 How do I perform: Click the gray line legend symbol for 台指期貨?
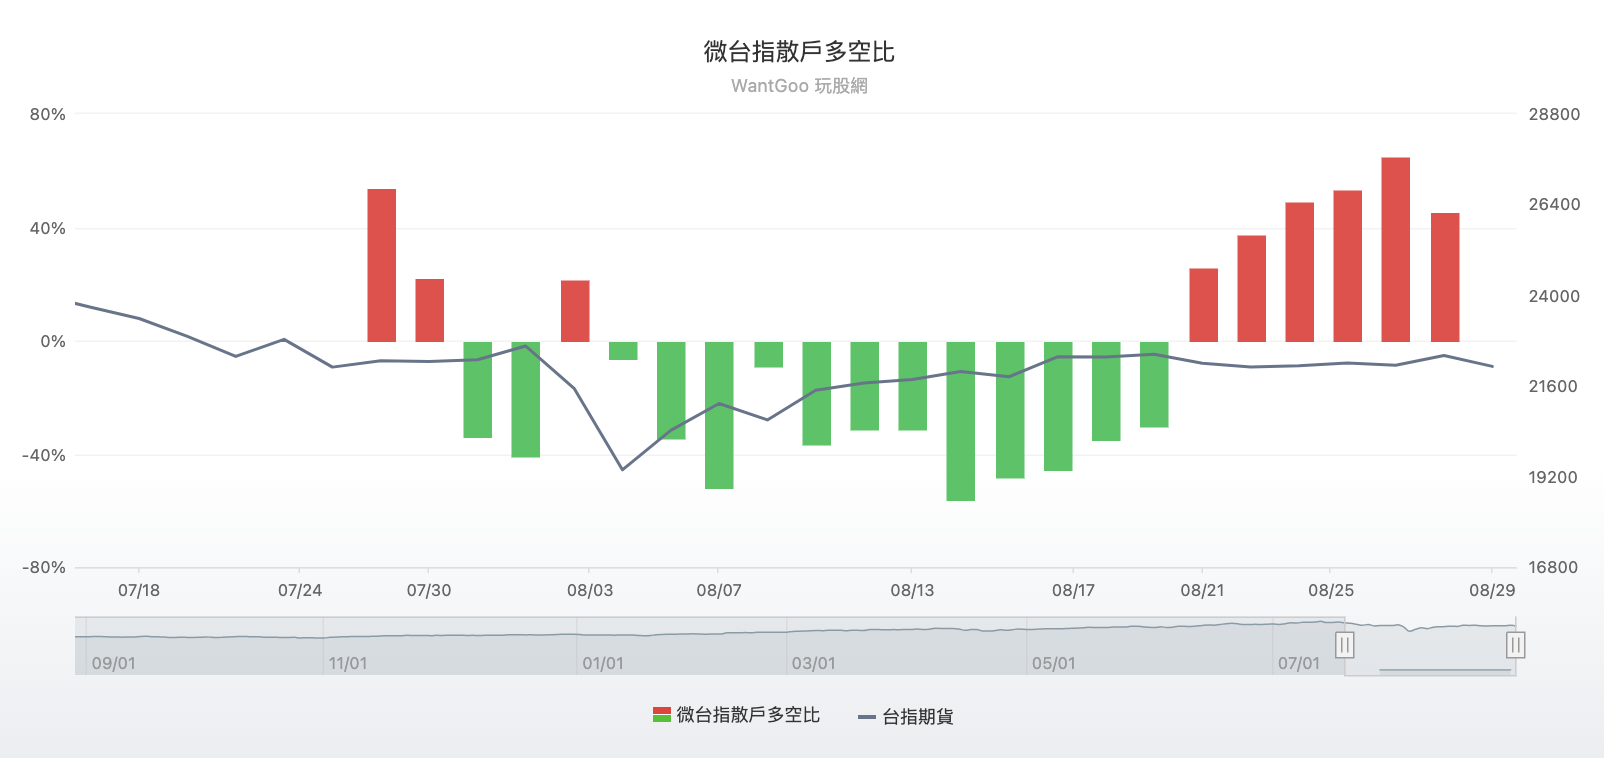click(x=867, y=717)
